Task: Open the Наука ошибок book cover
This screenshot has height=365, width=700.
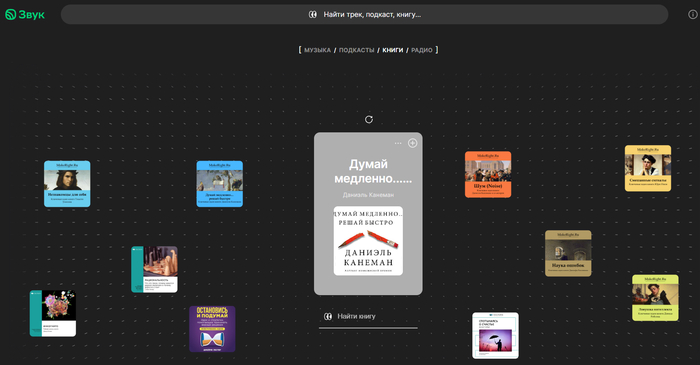Action: (568, 253)
